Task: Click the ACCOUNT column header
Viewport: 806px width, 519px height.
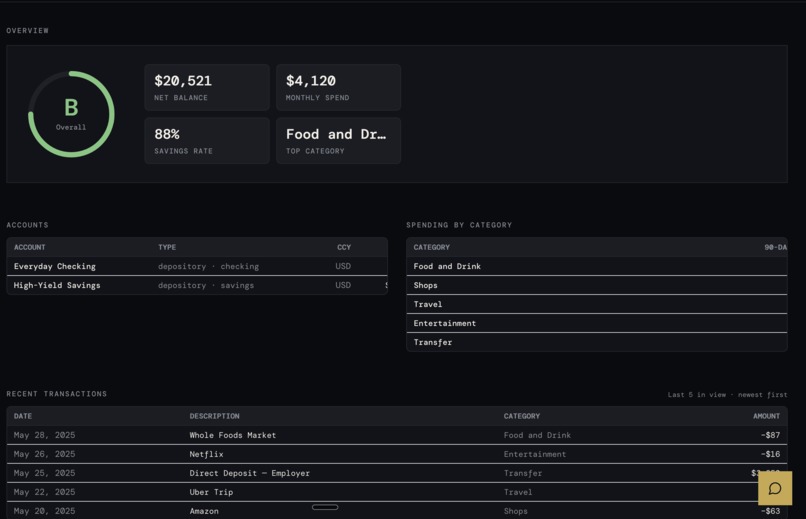Action: click(x=29, y=247)
